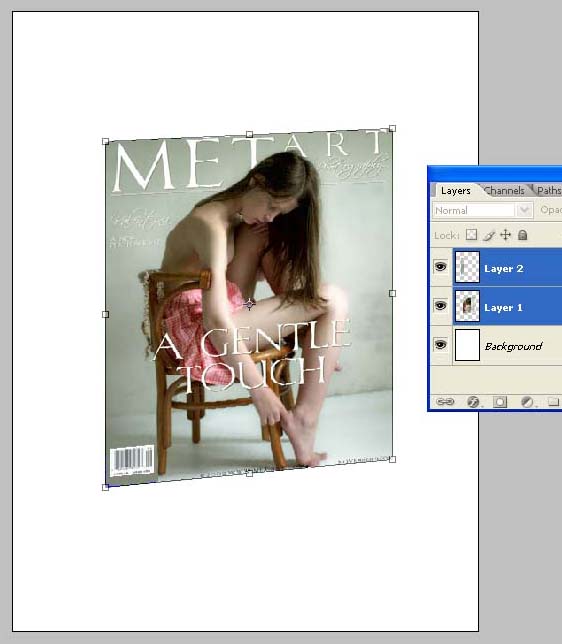The width and height of the screenshot is (562, 644).
Task: Click the Background layer name
Action: pyautogui.click(x=513, y=346)
